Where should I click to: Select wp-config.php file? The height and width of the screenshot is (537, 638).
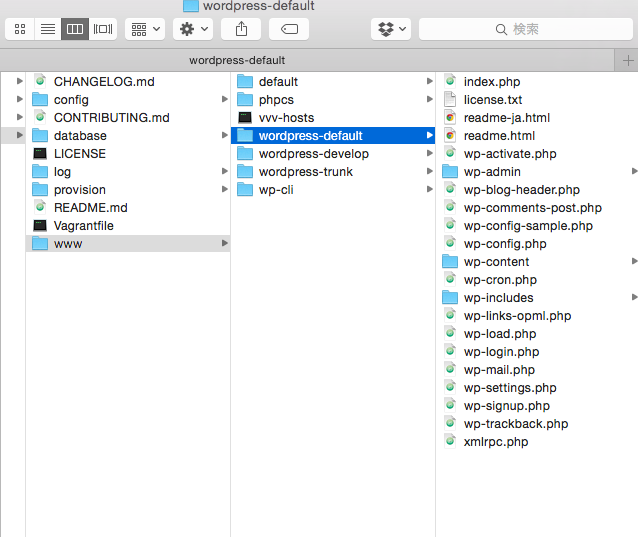[537, 244]
